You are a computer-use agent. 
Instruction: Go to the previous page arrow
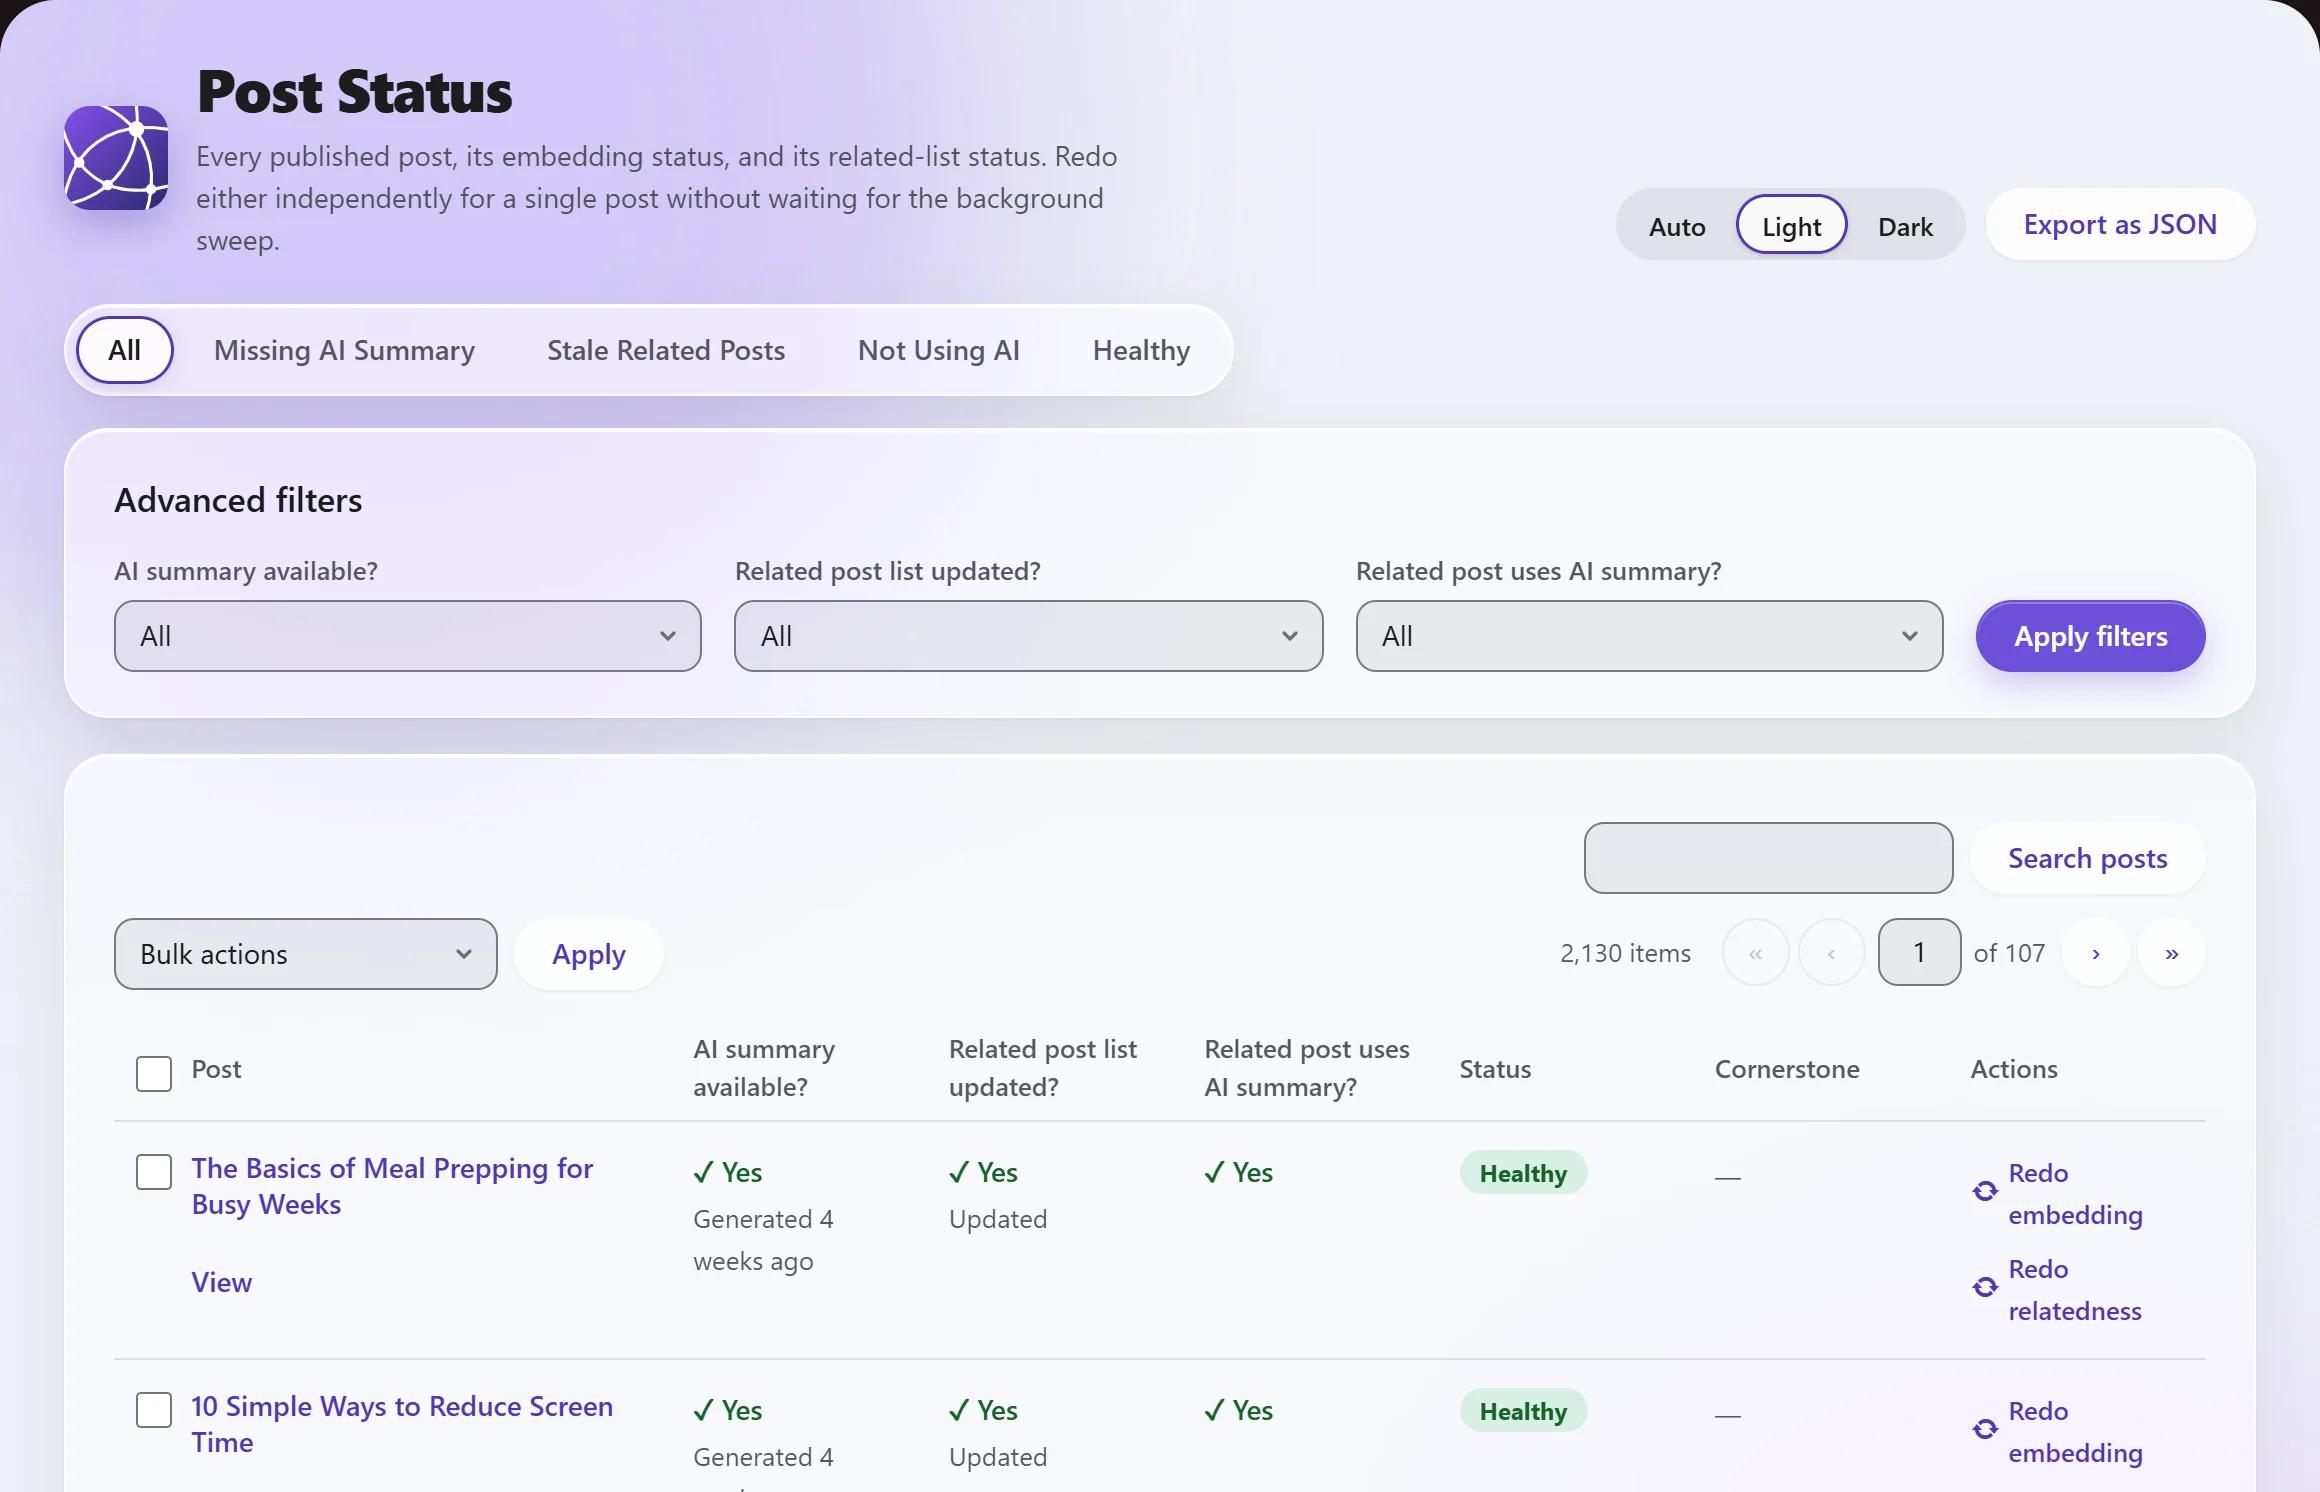[x=1832, y=953]
